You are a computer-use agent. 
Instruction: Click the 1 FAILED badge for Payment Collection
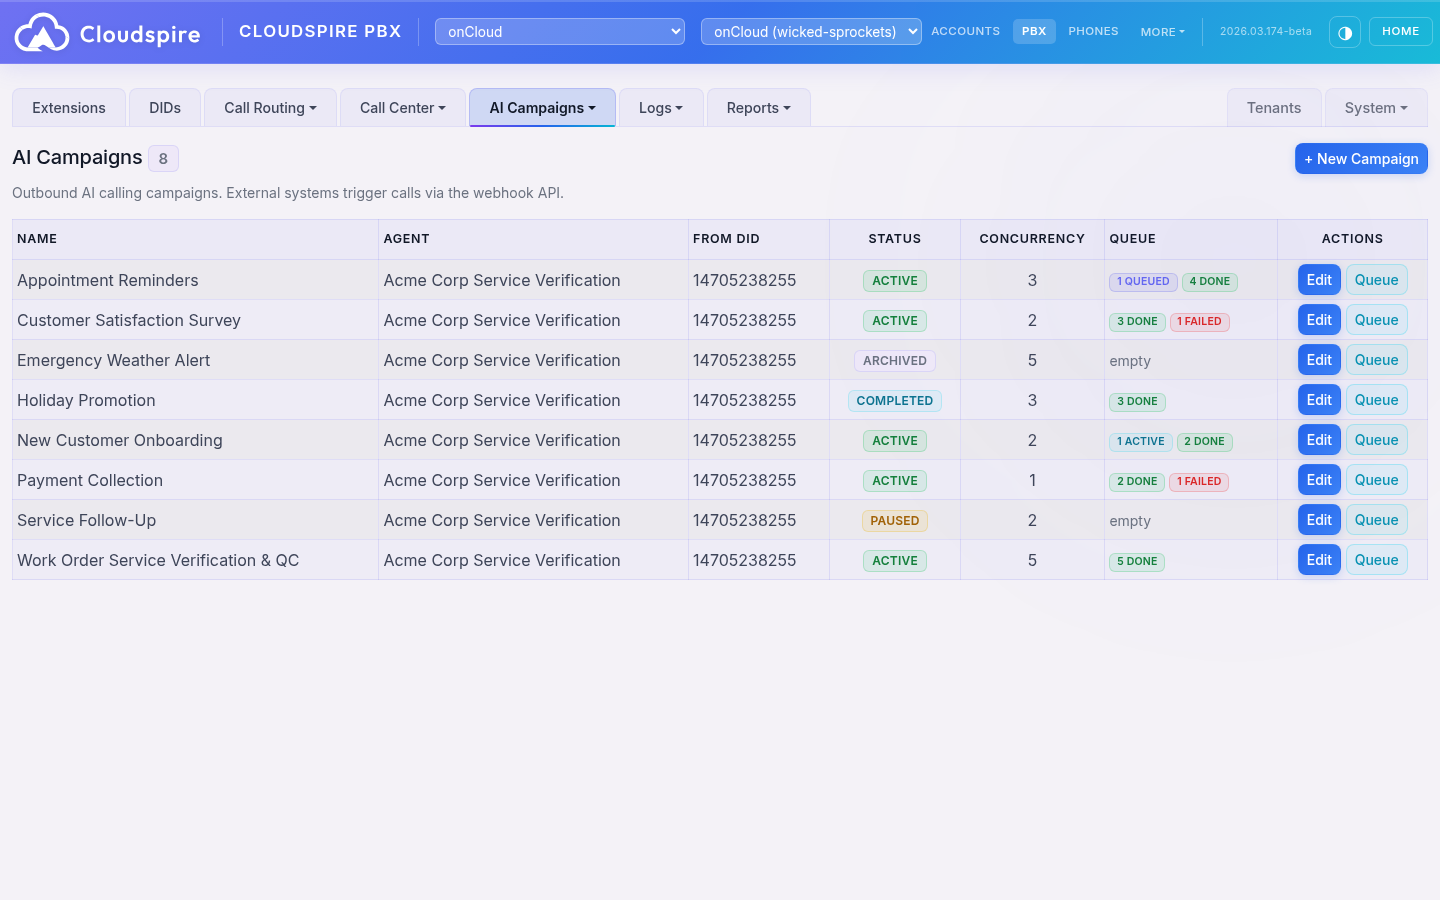tap(1199, 481)
